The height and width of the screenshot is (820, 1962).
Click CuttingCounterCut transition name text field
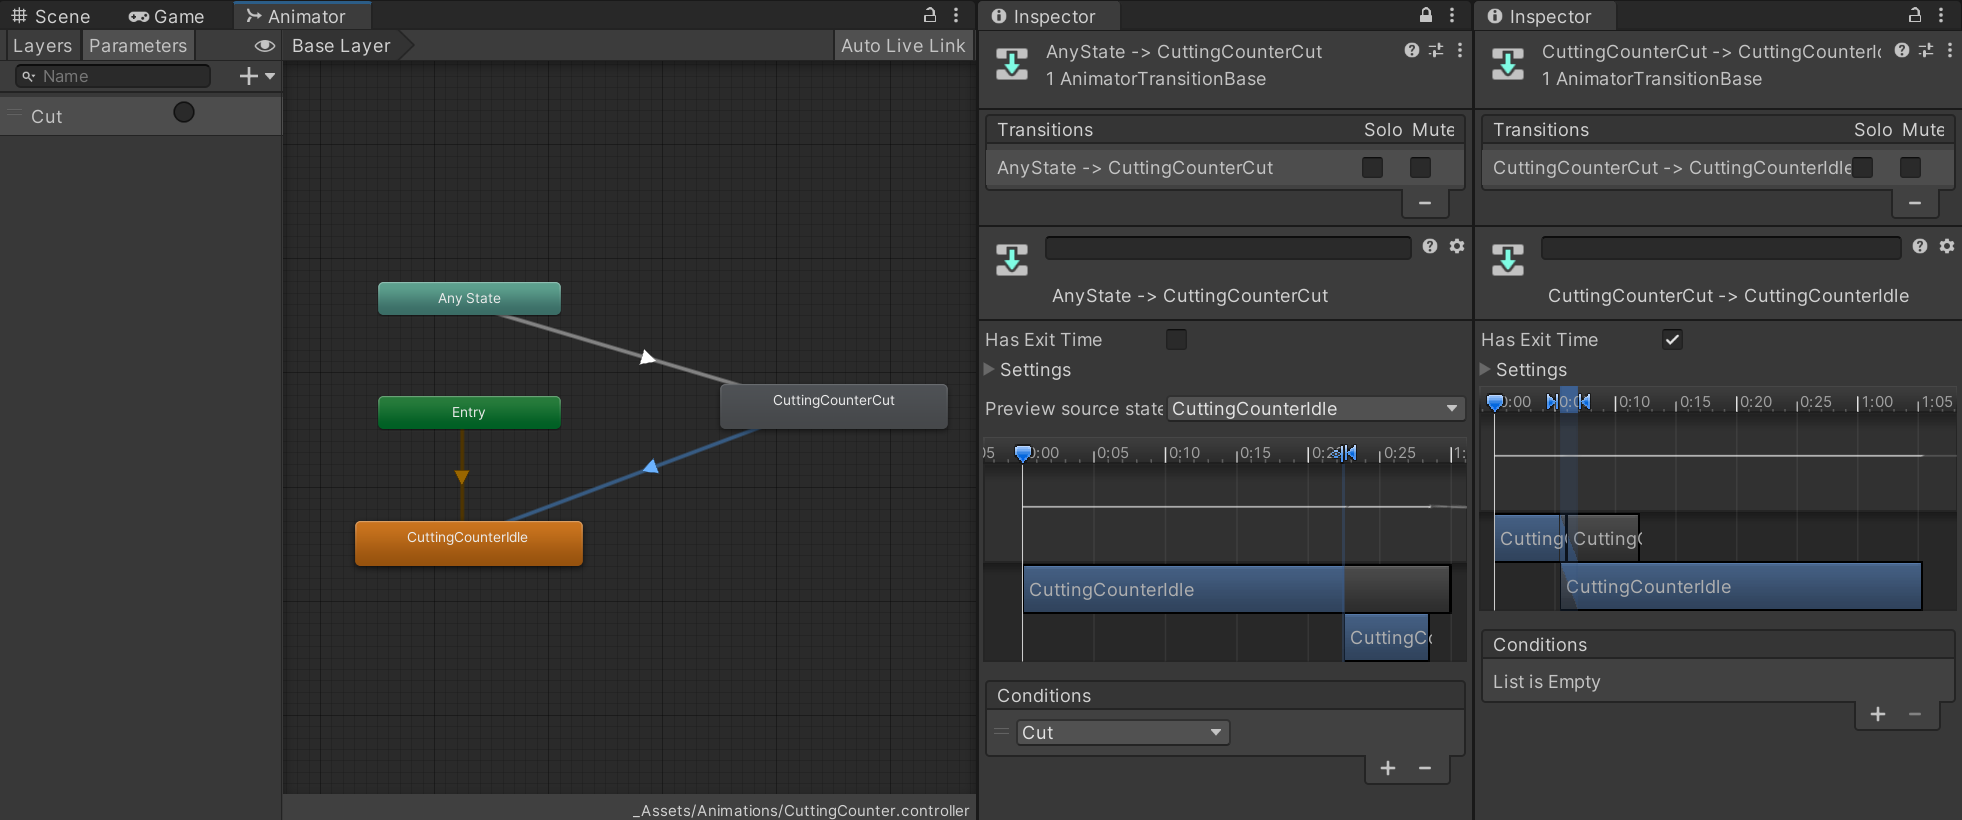point(1721,247)
